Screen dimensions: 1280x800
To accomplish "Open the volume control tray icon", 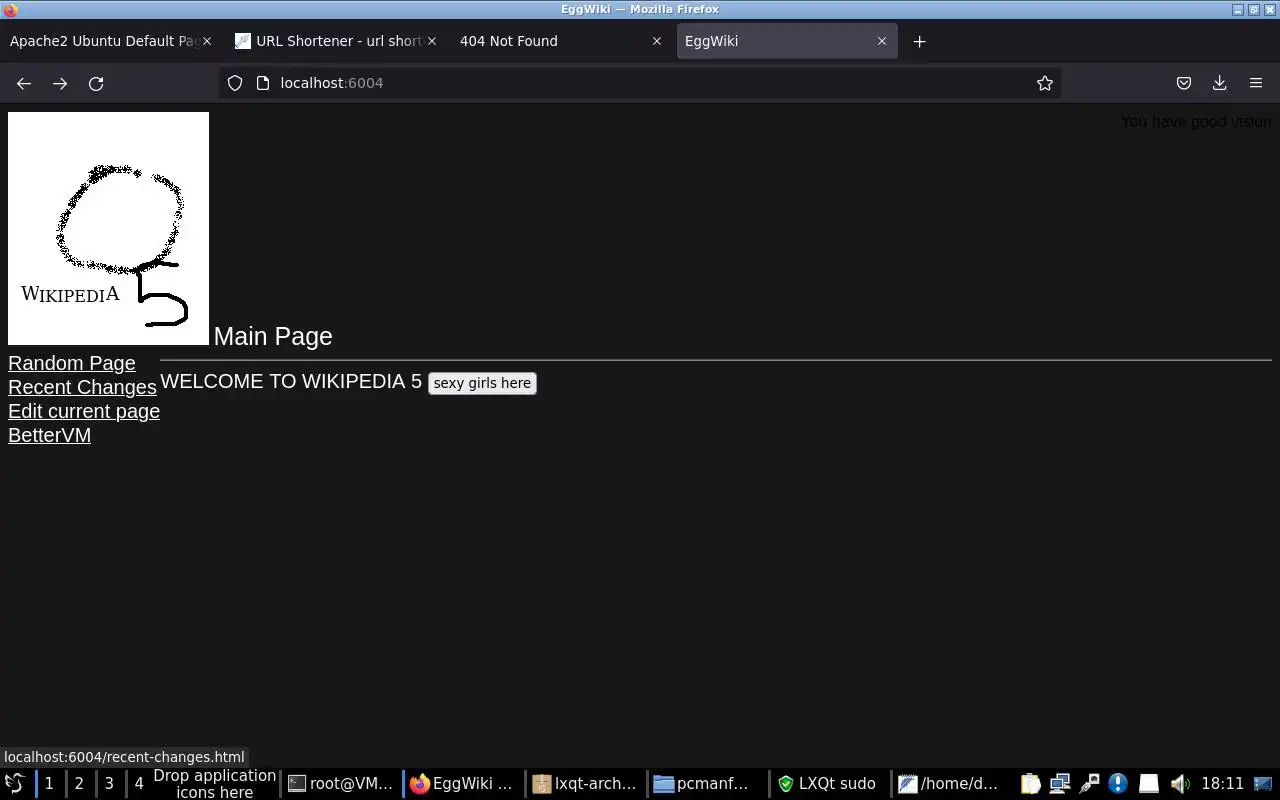I will pos(1180,784).
